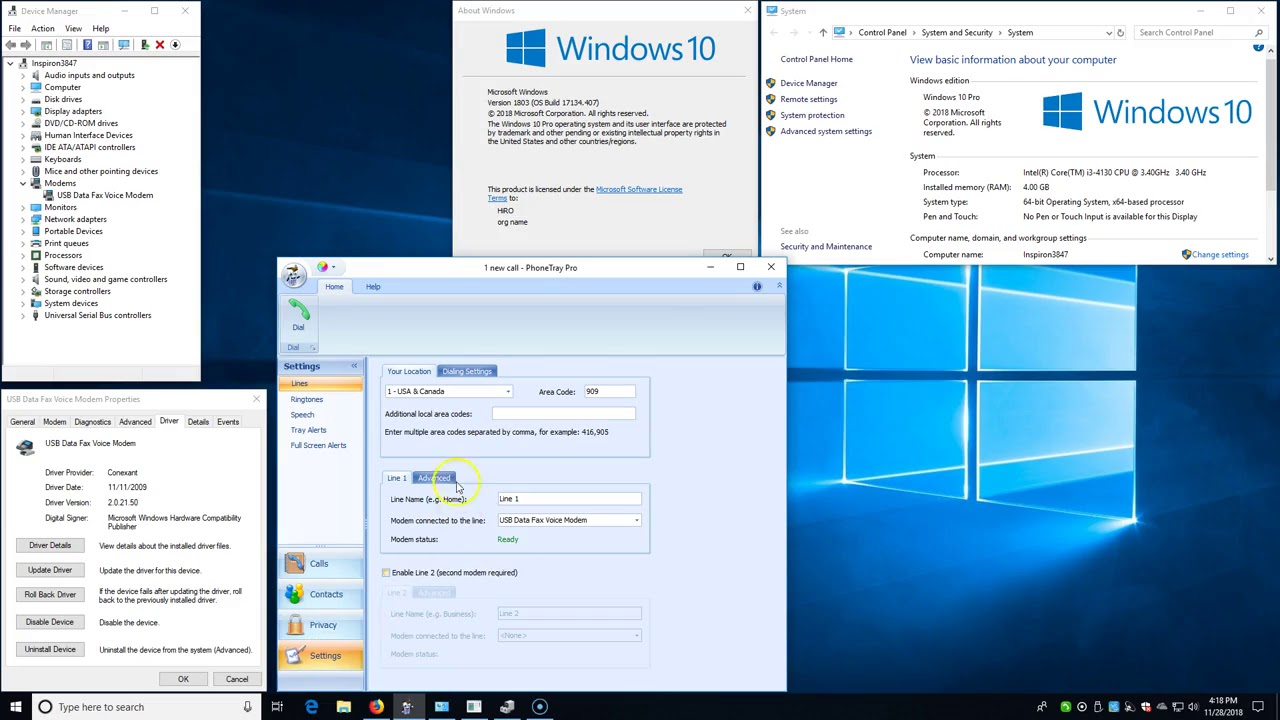This screenshot has width=1280, height=720.
Task: Click the red X Uninstall device icon
Action: pos(160,45)
